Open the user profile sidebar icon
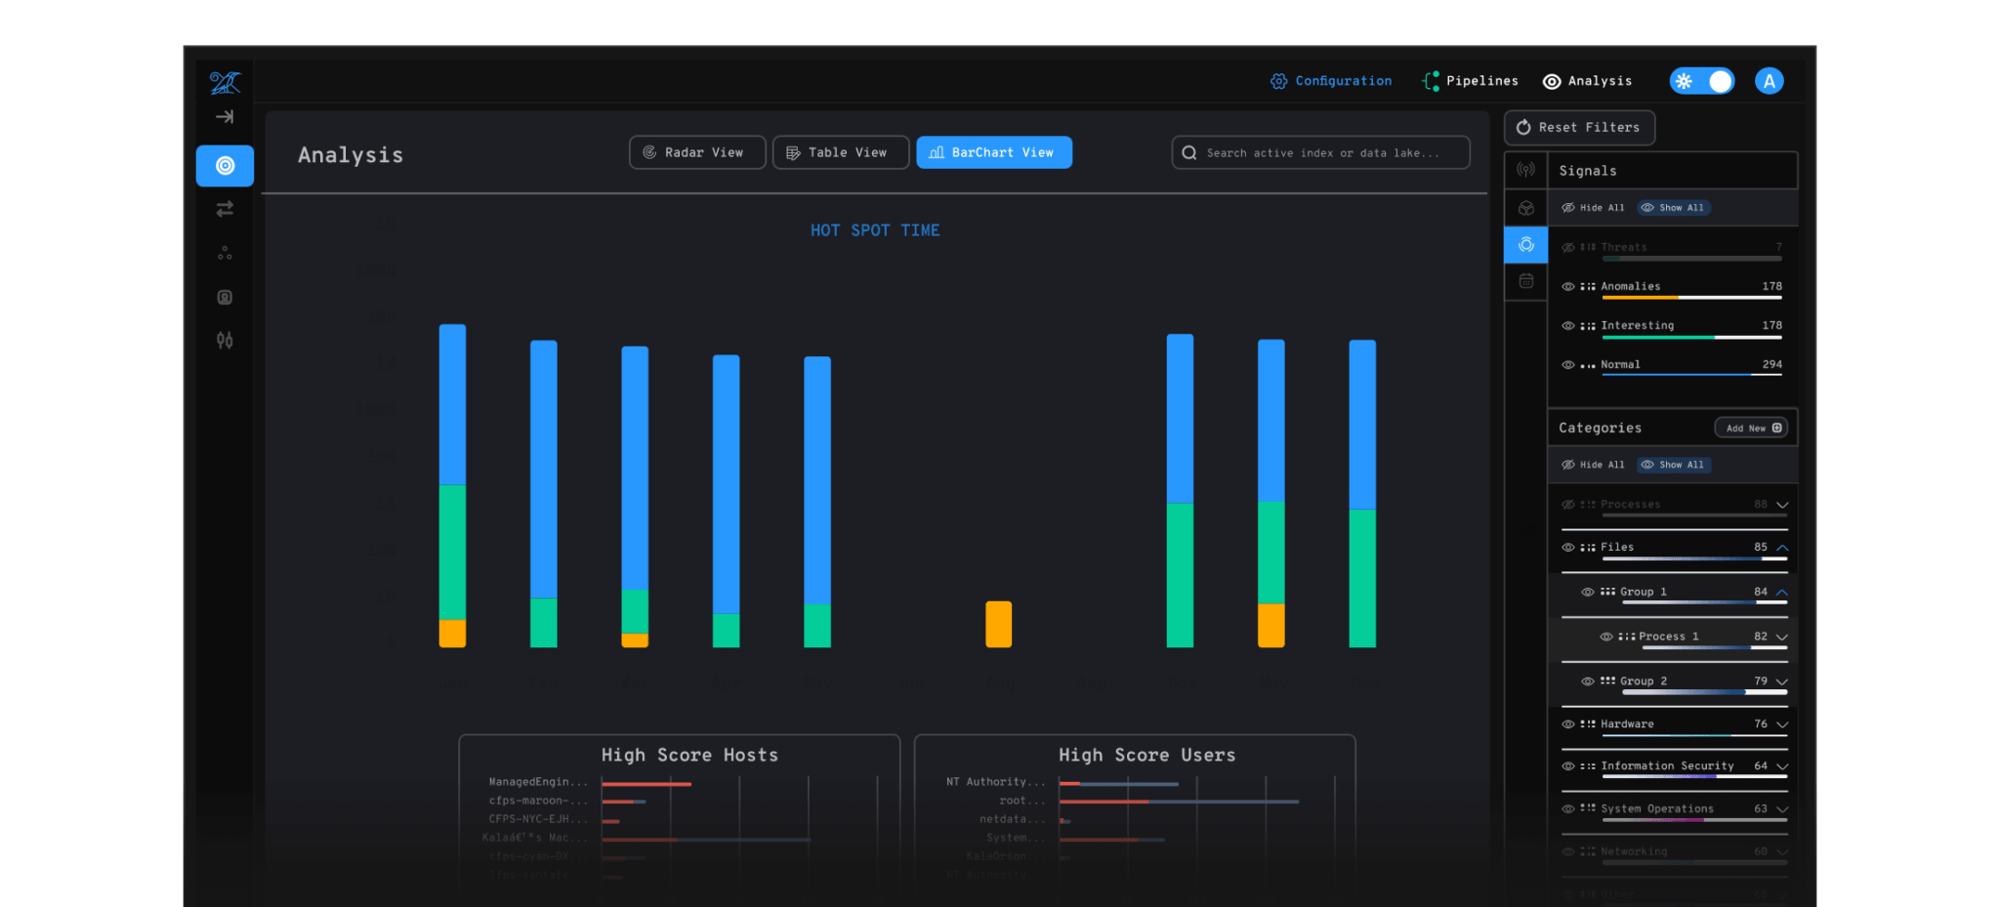 click(225, 297)
